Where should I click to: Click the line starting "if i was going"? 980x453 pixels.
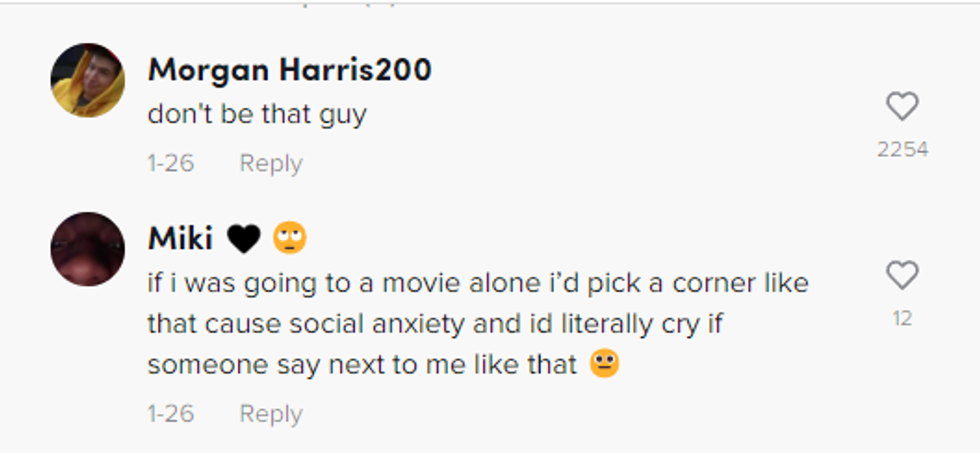coord(477,283)
